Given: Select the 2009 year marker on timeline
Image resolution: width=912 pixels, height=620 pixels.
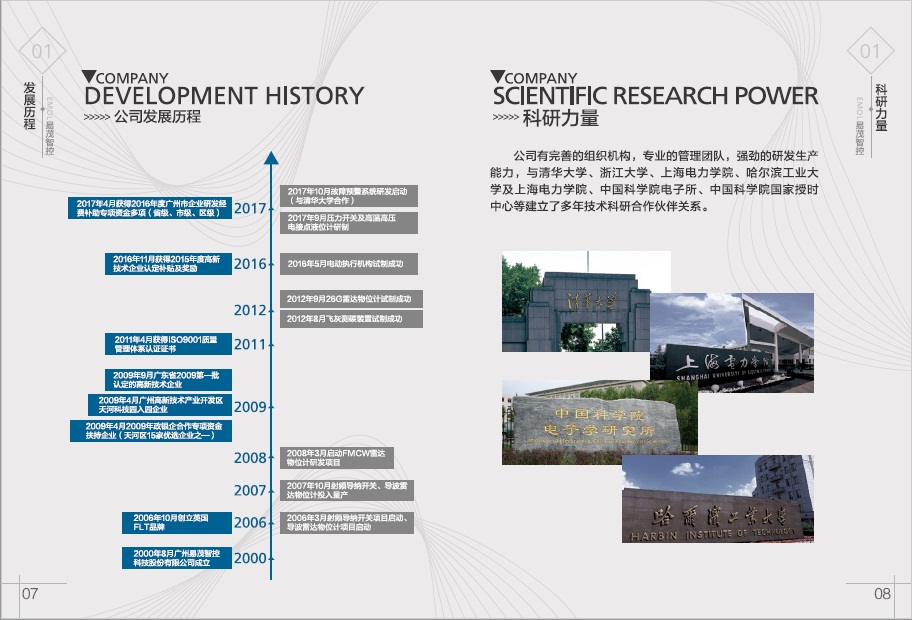Looking at the screenshot, I should pyautogui.click(x=250, y=407).
